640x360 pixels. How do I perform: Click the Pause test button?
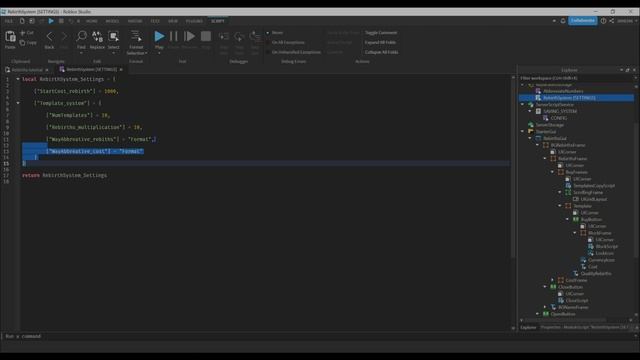[173, 36]
